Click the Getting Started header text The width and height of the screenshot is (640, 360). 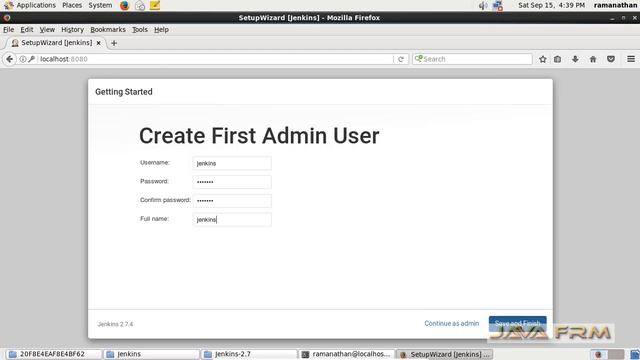124,92
